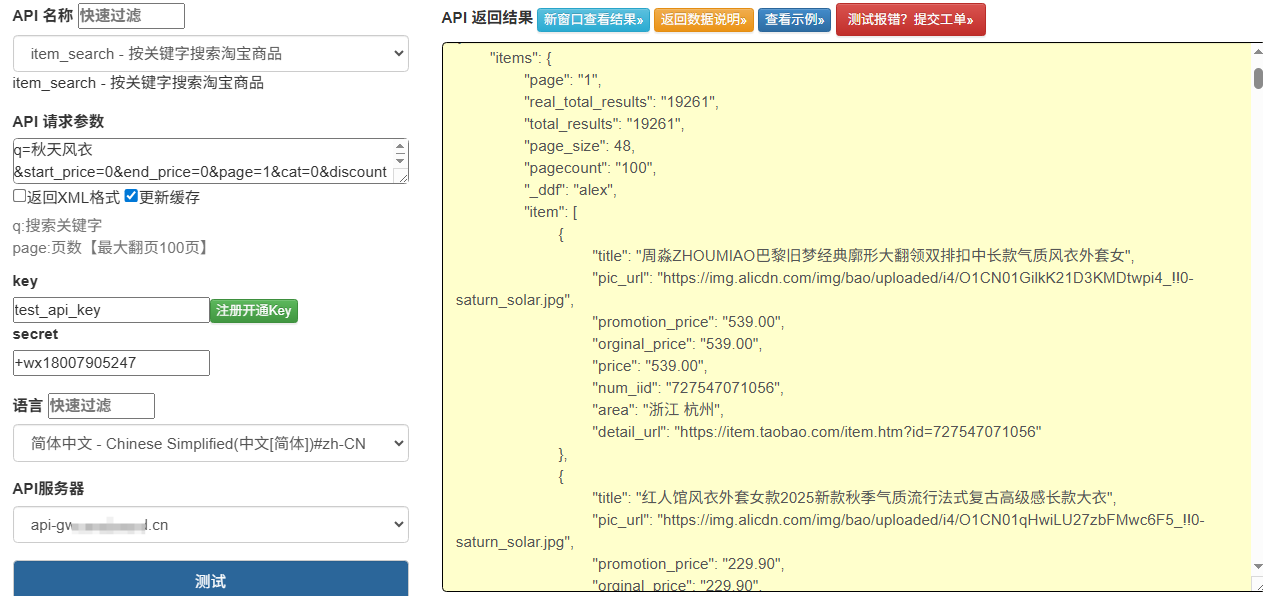Open the language dropdown showing 简体中文
Image resolution: width=1263 pixels, height=596 pixels.
210,442
